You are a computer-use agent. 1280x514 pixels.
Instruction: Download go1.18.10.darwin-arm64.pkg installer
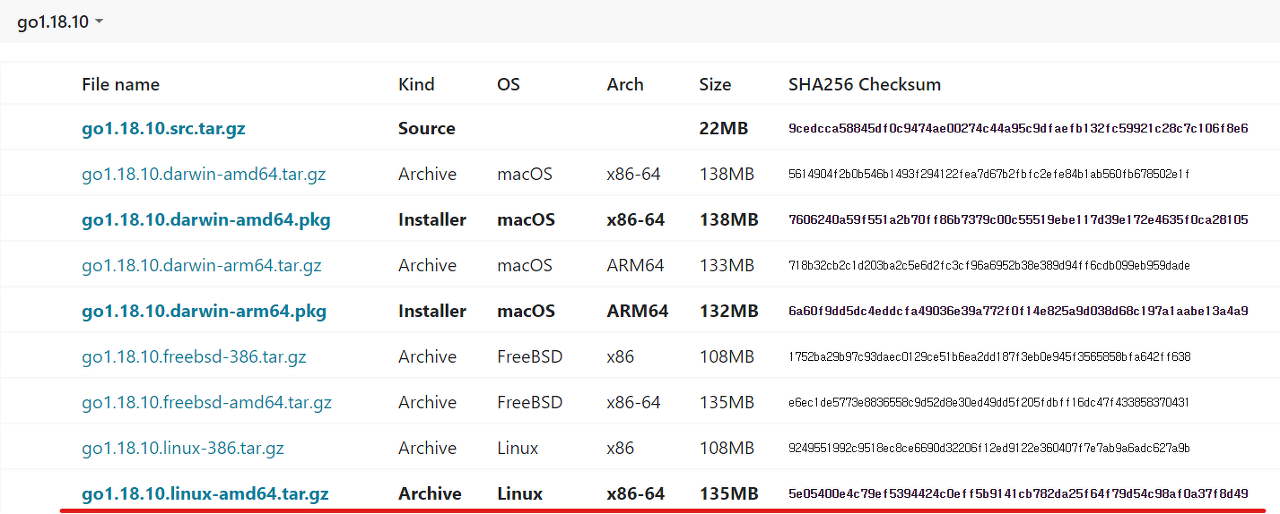tap(204, 311)
